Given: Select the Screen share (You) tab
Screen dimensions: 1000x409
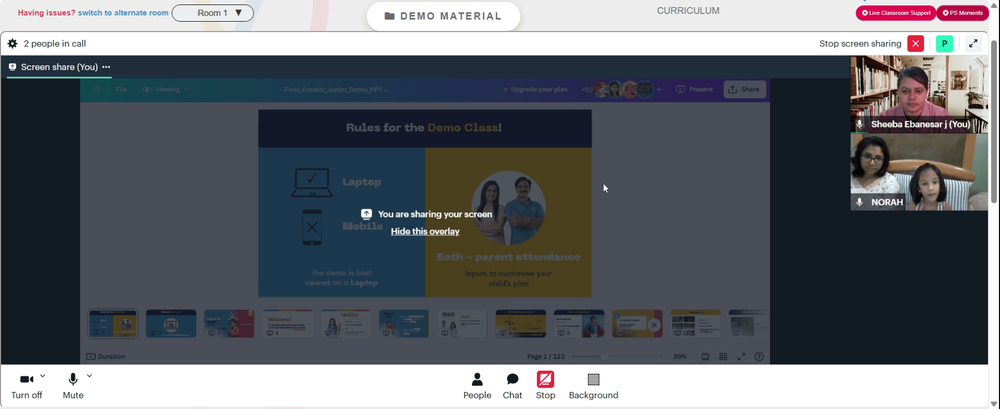Looking at the screenshot, I should click(x=59, y=67).
